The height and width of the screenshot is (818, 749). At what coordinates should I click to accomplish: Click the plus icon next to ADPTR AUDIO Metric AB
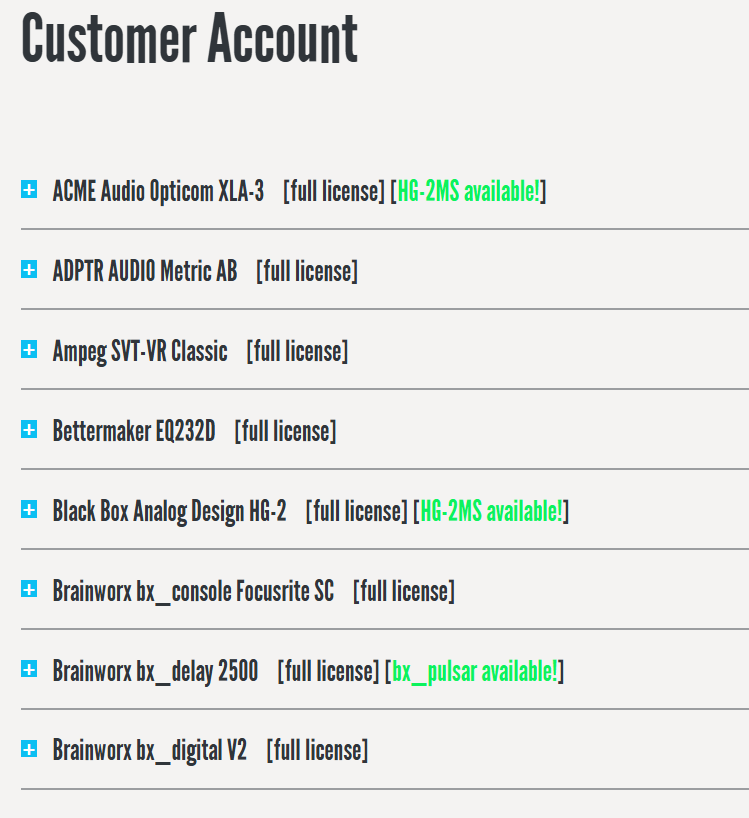28,270
